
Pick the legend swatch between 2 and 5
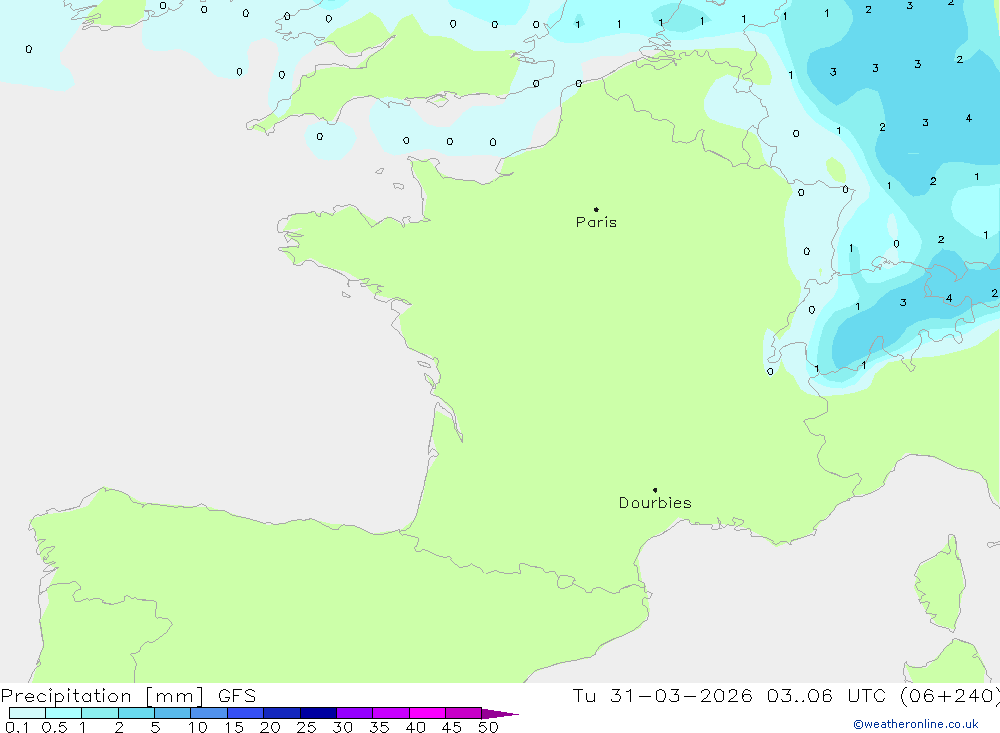click(x=136, y=713)
